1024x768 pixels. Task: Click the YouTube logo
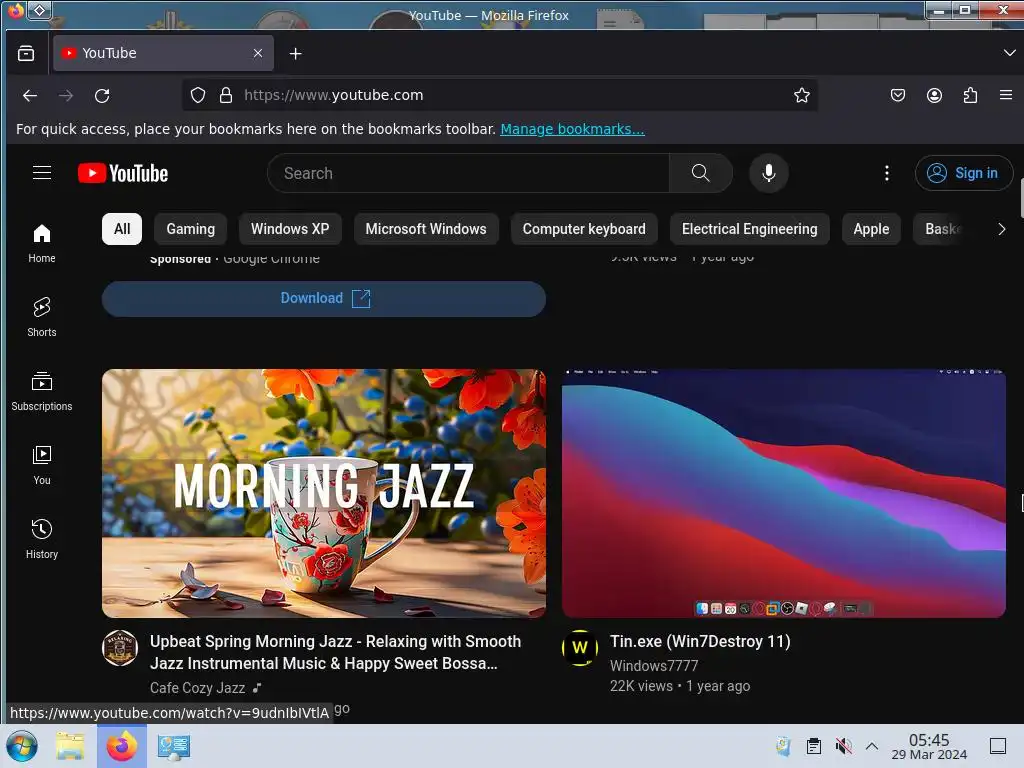123,173
